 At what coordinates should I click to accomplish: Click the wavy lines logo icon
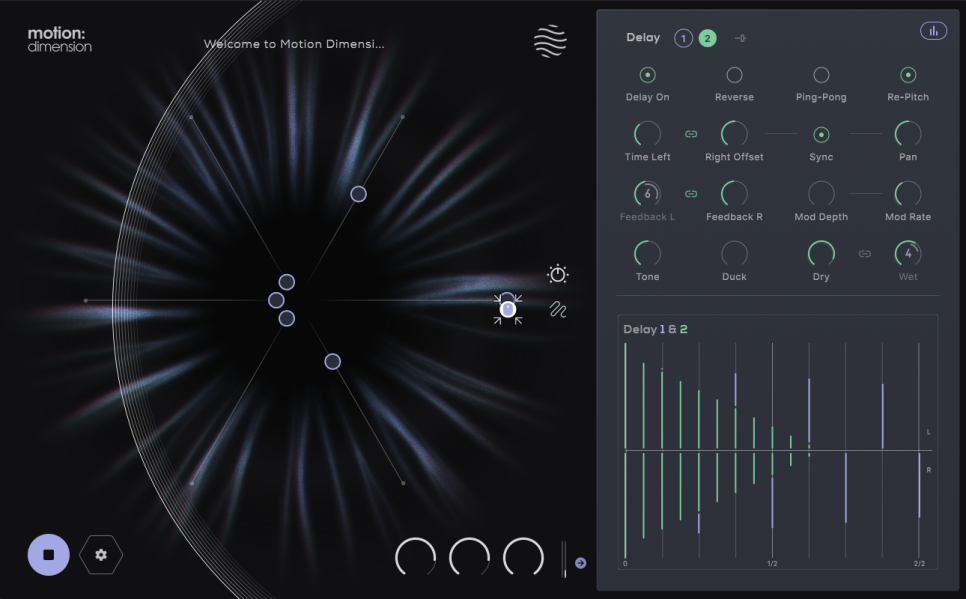click(x=550, y=41)
